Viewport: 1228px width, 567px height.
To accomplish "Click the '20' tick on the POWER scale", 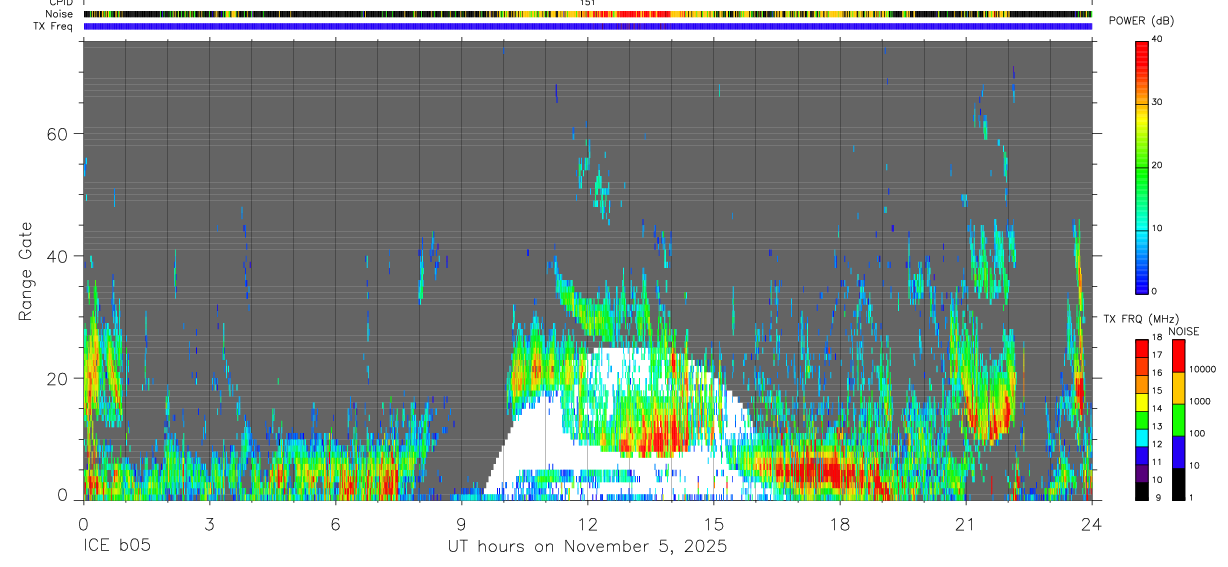I will click(1157, 165).
